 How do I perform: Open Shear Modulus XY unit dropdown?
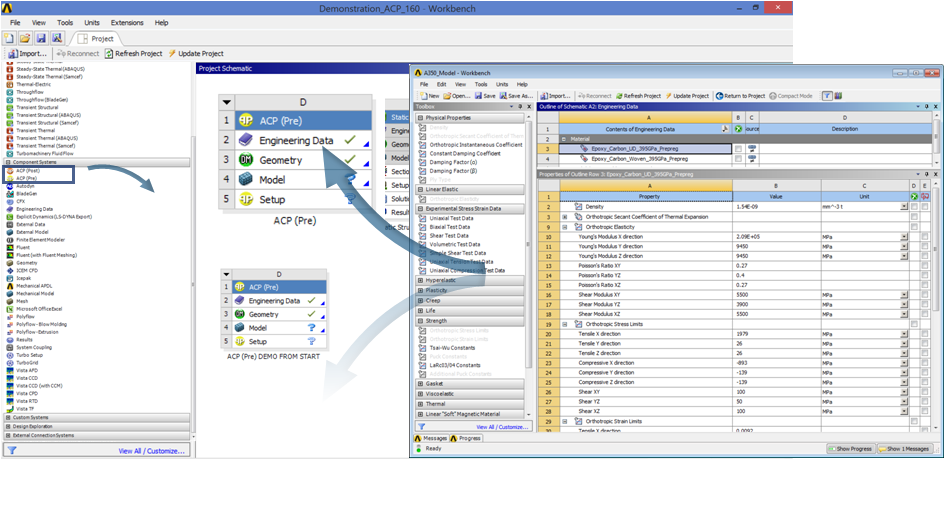904,295
